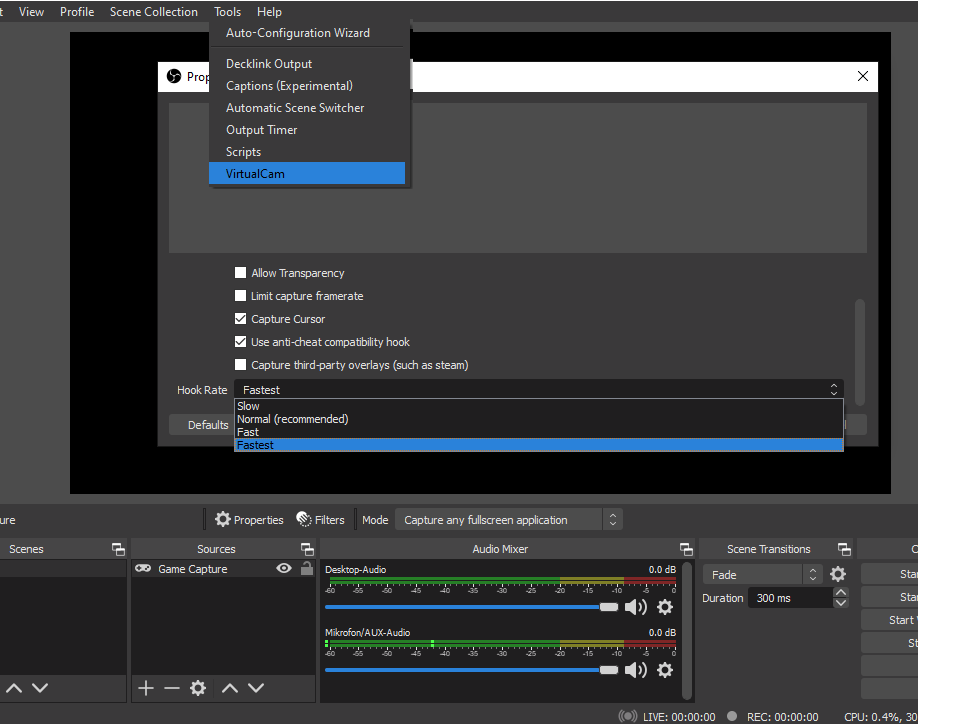Mute the Desktop-Audio speaker icon
971x724 pixels.
(635, 607)
